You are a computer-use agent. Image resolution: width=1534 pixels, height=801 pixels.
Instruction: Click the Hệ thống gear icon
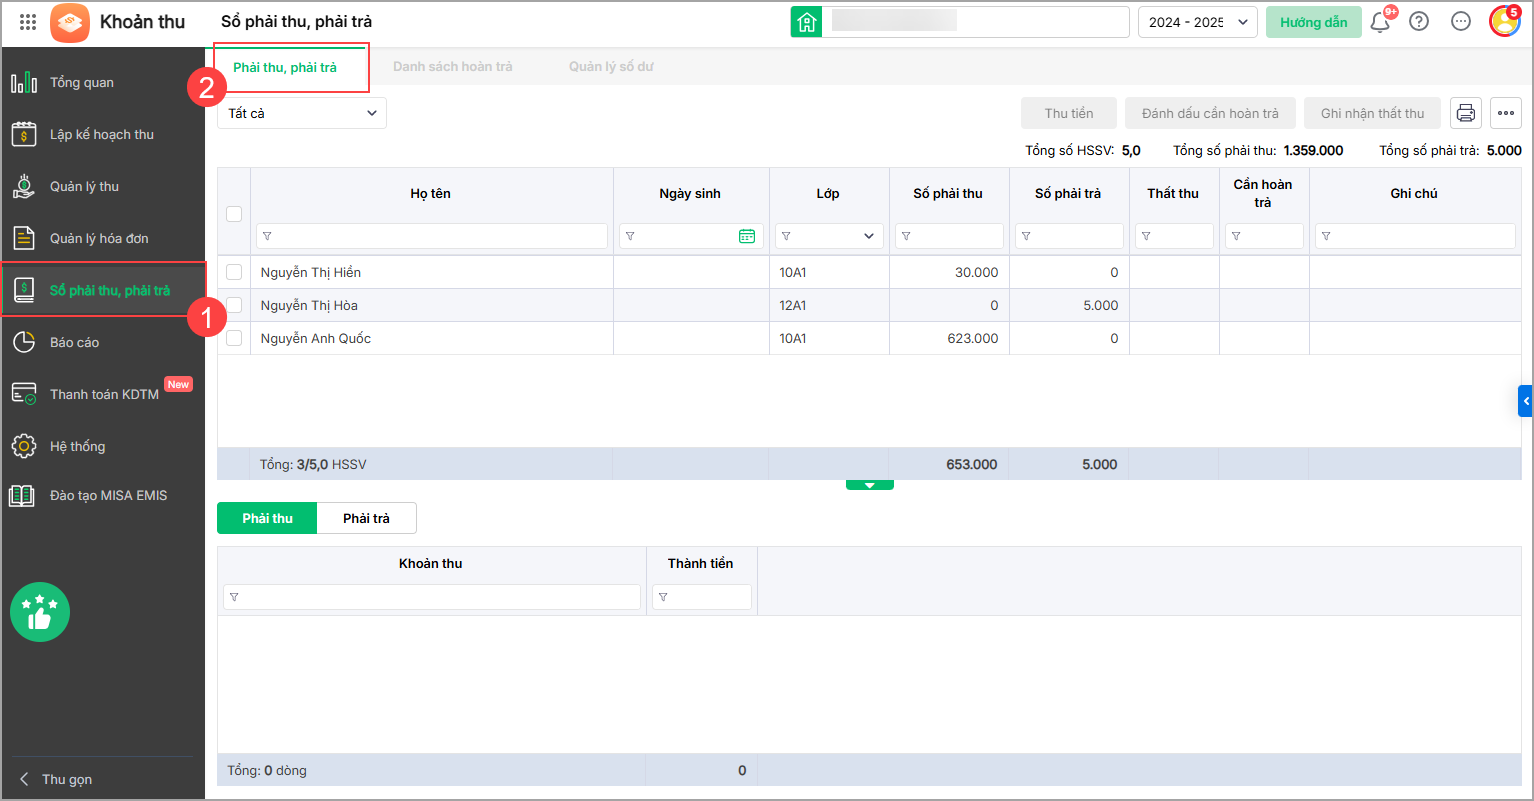[24, 446]
